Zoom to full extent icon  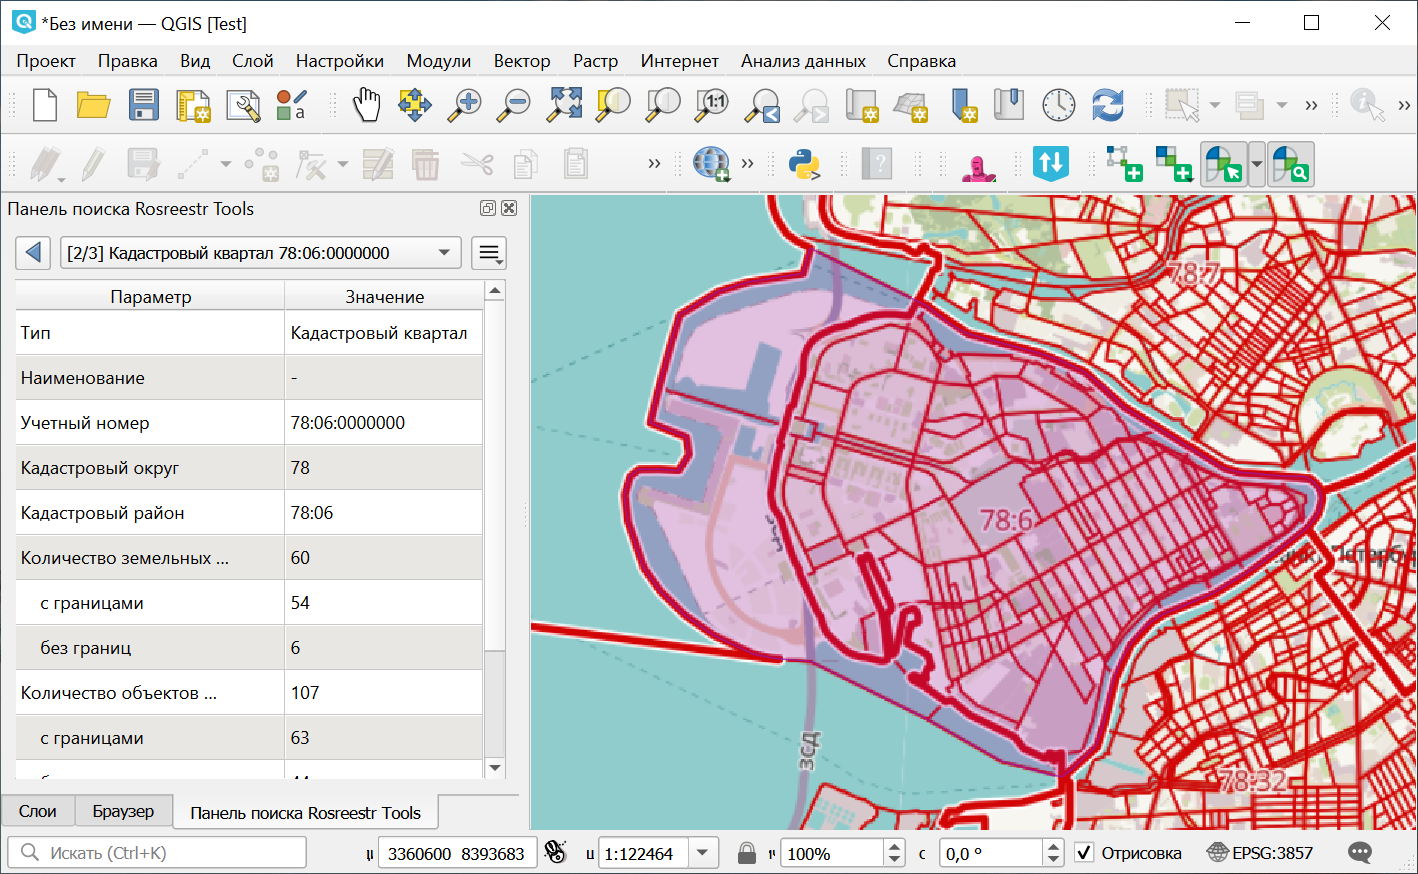coord(564,105)
